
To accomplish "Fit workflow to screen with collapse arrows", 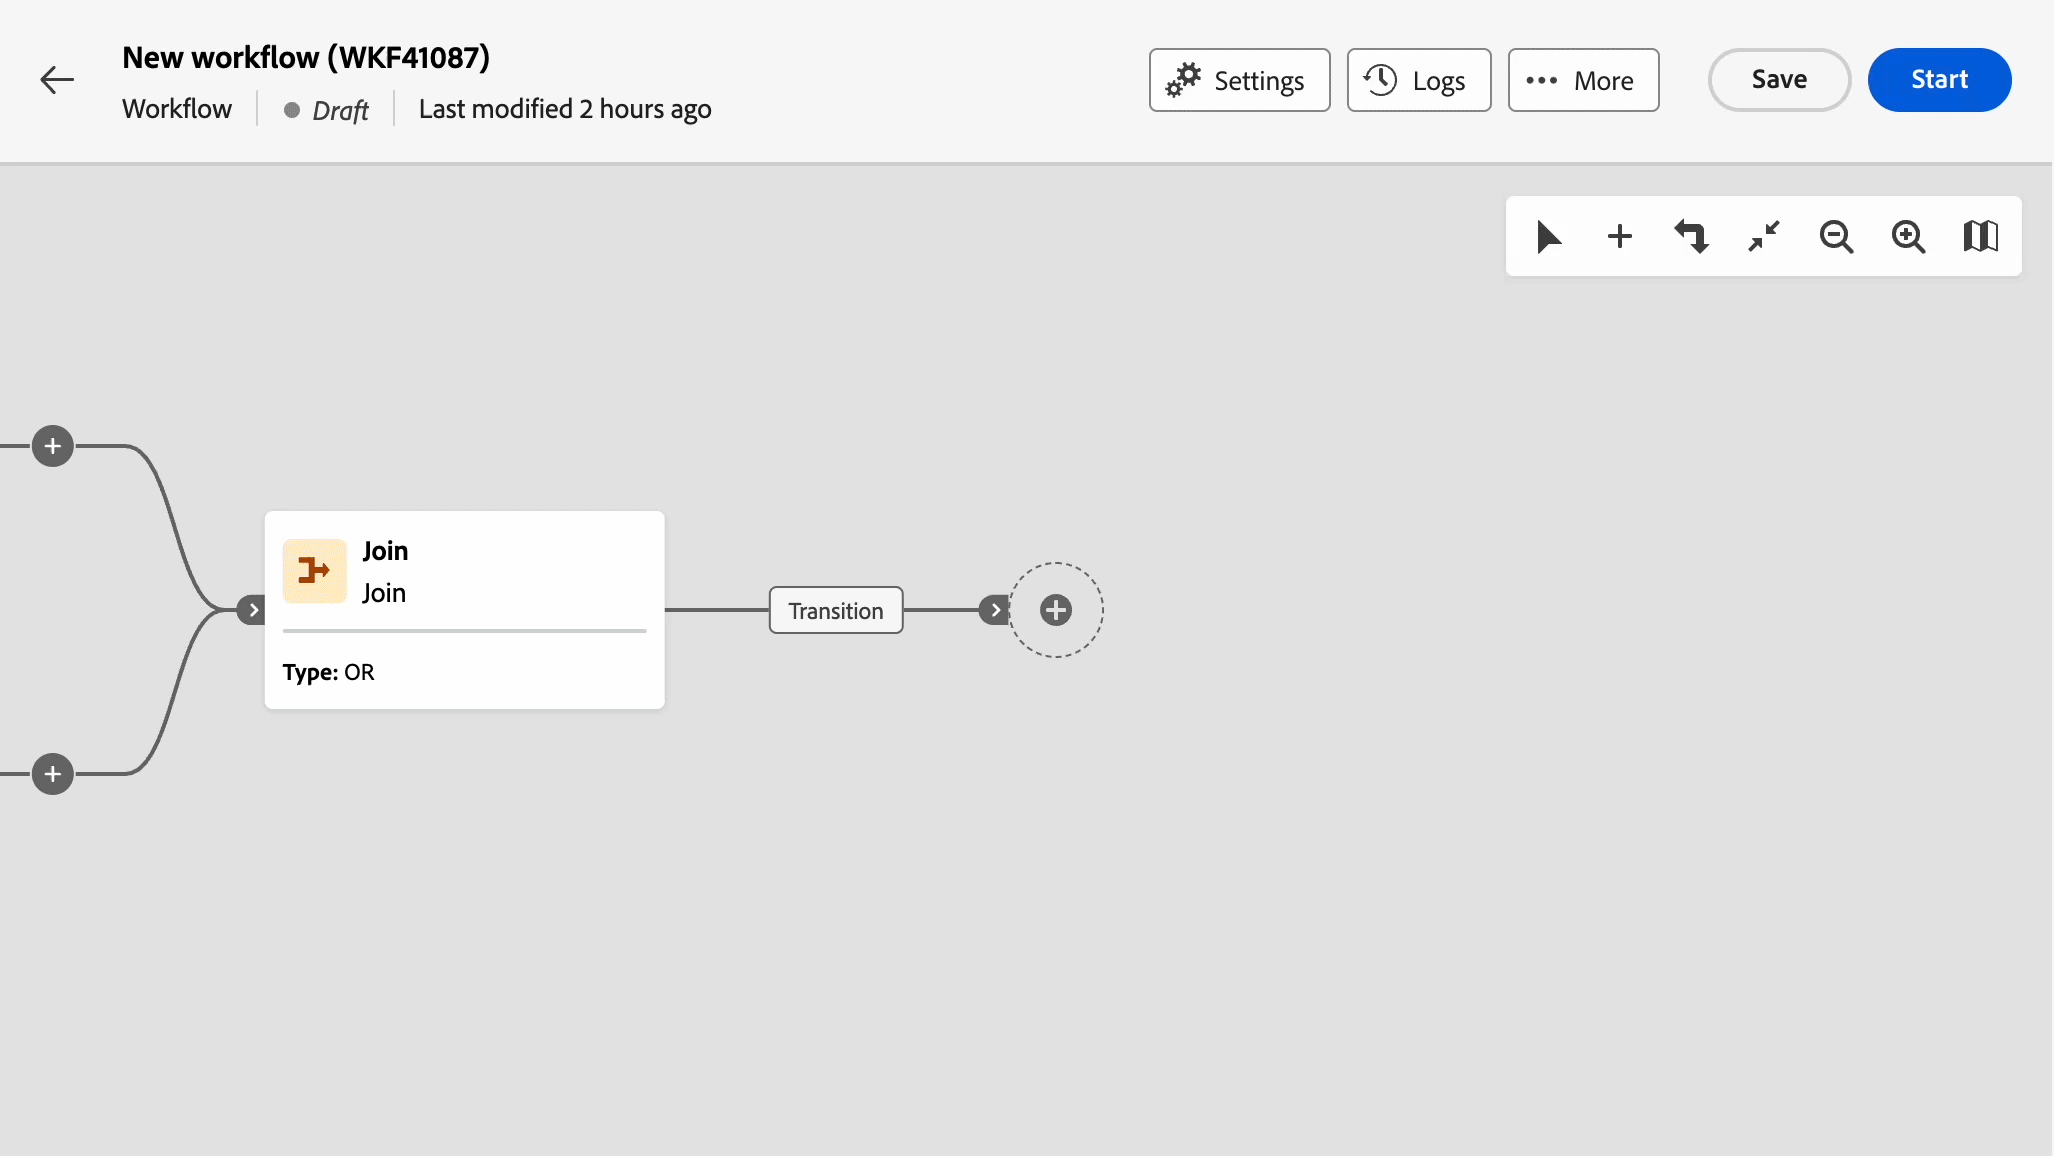I will (1764, 237).
